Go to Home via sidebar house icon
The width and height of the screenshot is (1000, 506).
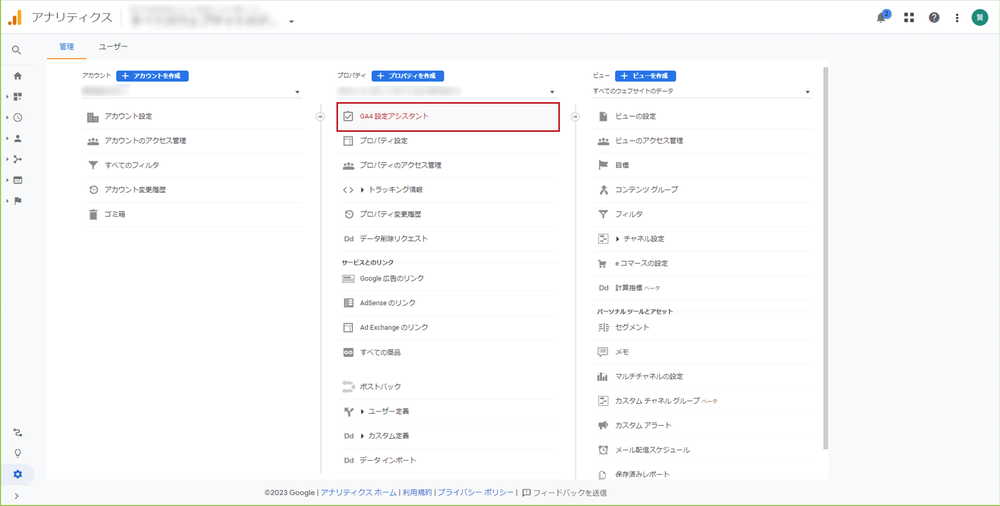17,76
